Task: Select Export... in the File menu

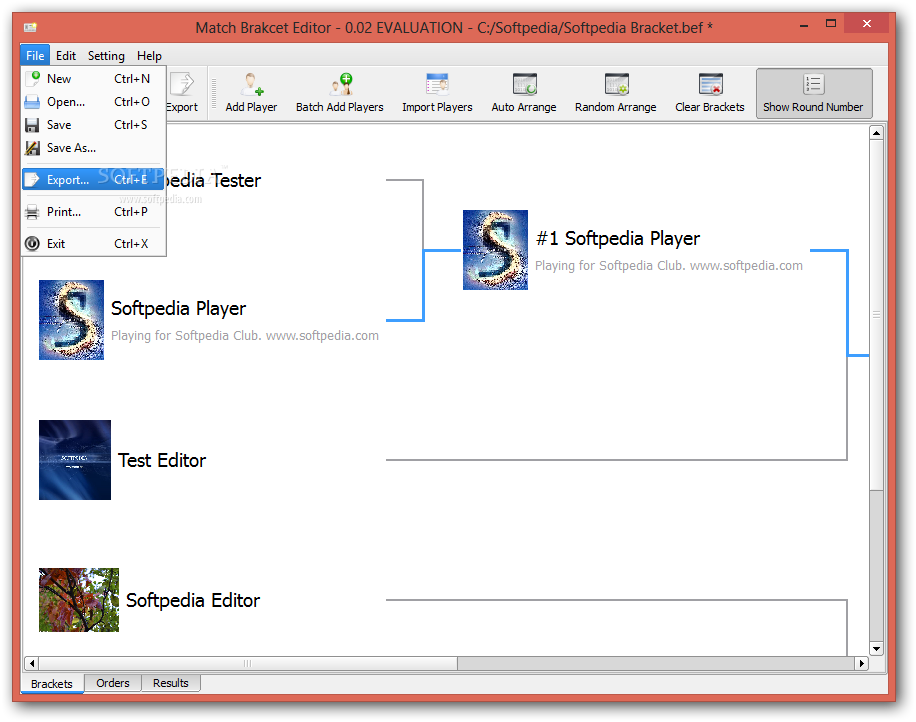Action: pos(93,180)
